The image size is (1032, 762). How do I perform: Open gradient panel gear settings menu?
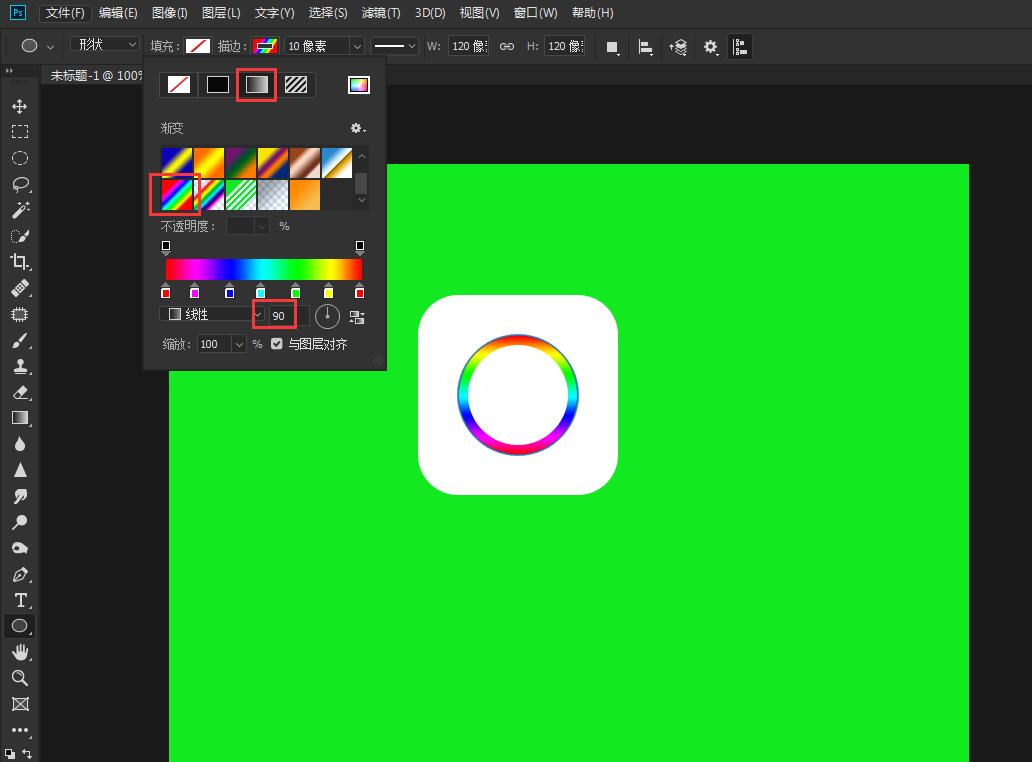[x=358, y=128]
